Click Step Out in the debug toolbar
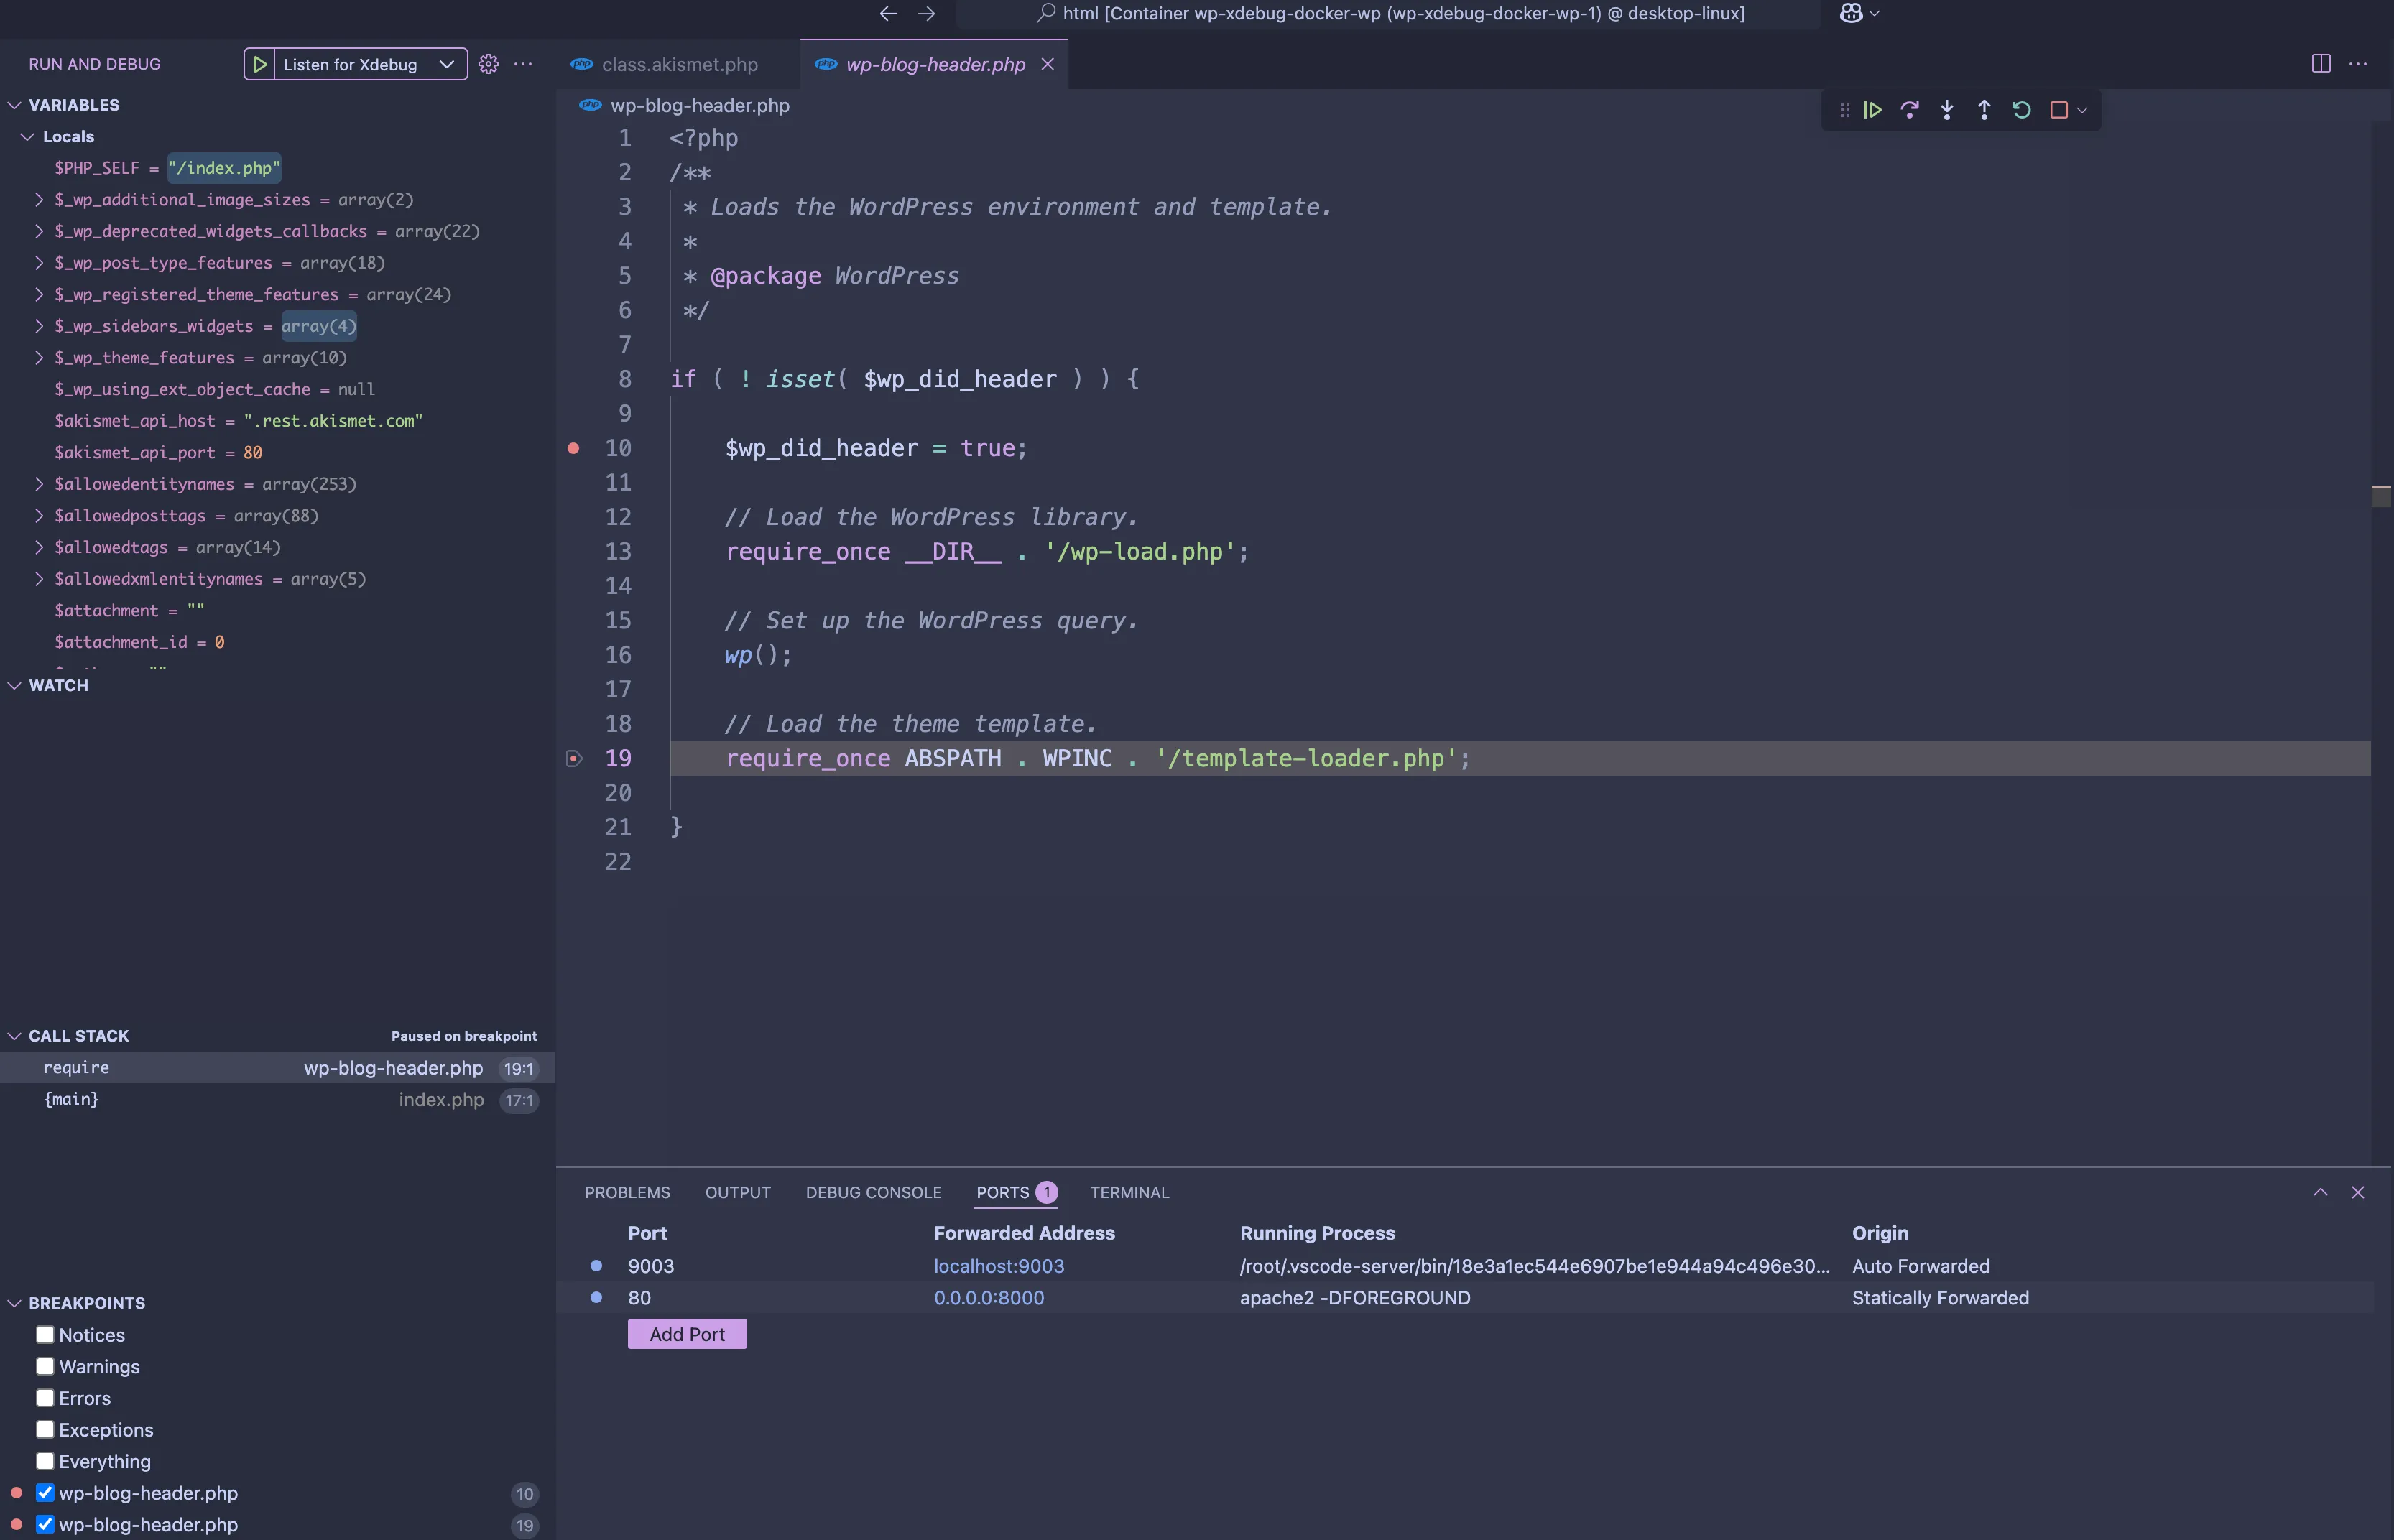The height and width of the screenshot is (1540, 2394). click(x=1984, y=110)
